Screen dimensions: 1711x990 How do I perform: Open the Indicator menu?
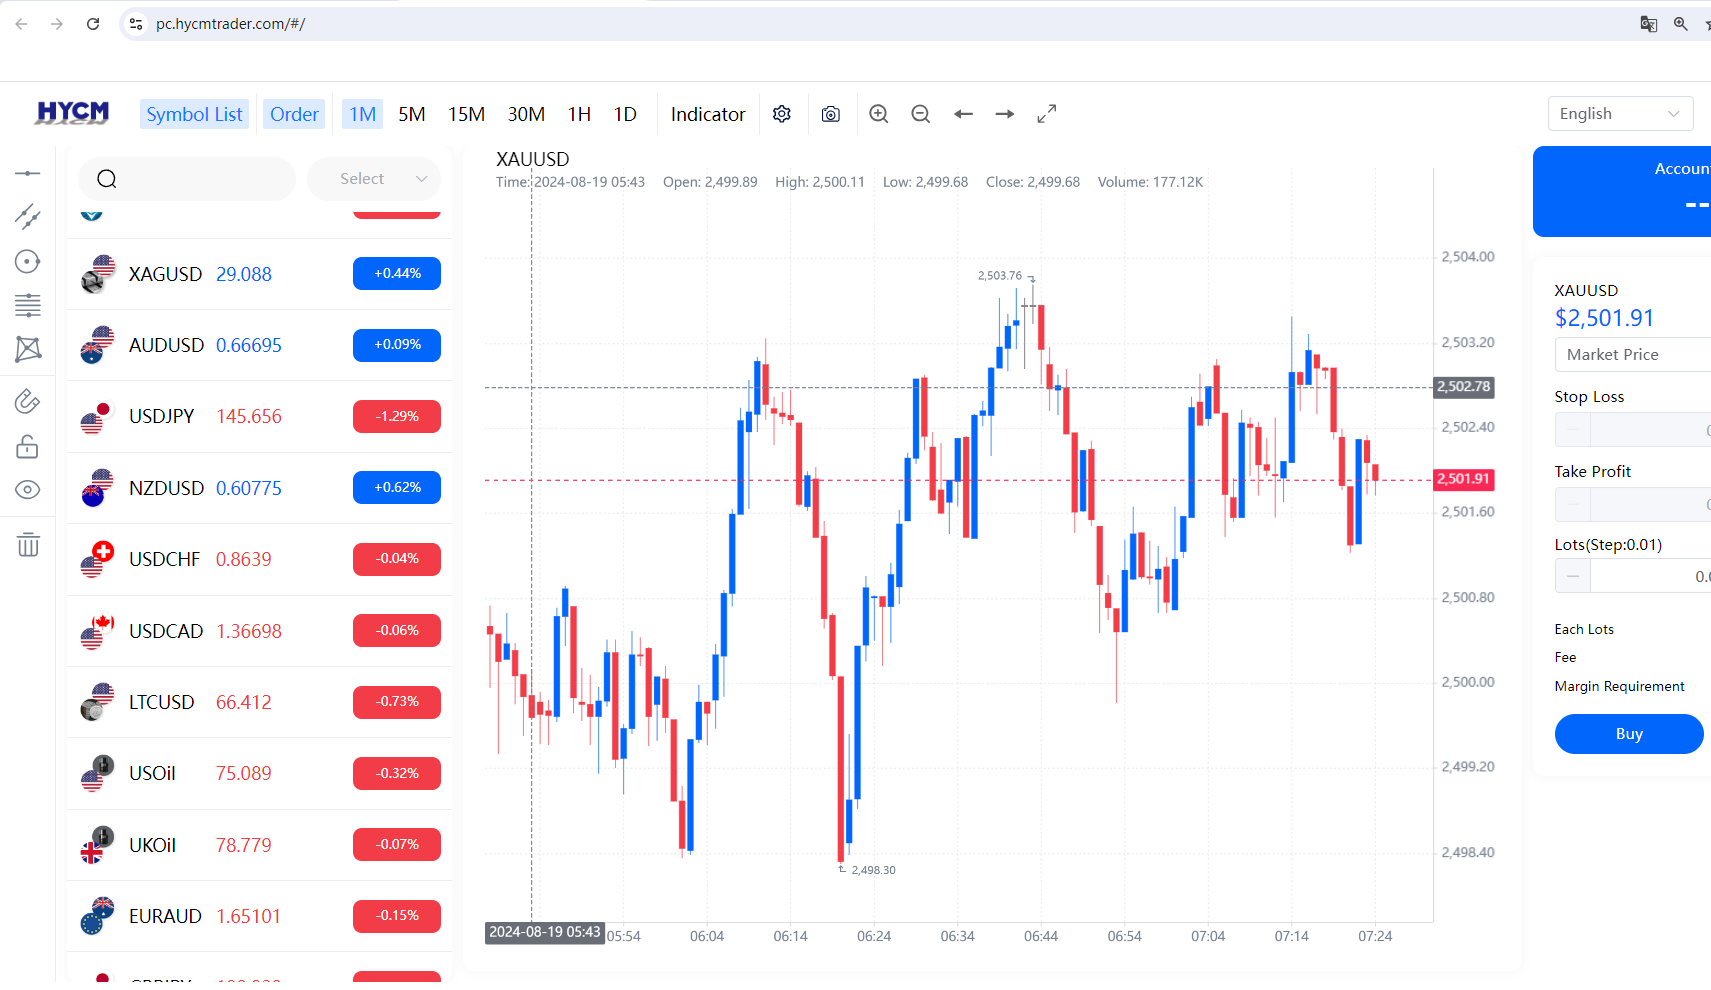707,114
